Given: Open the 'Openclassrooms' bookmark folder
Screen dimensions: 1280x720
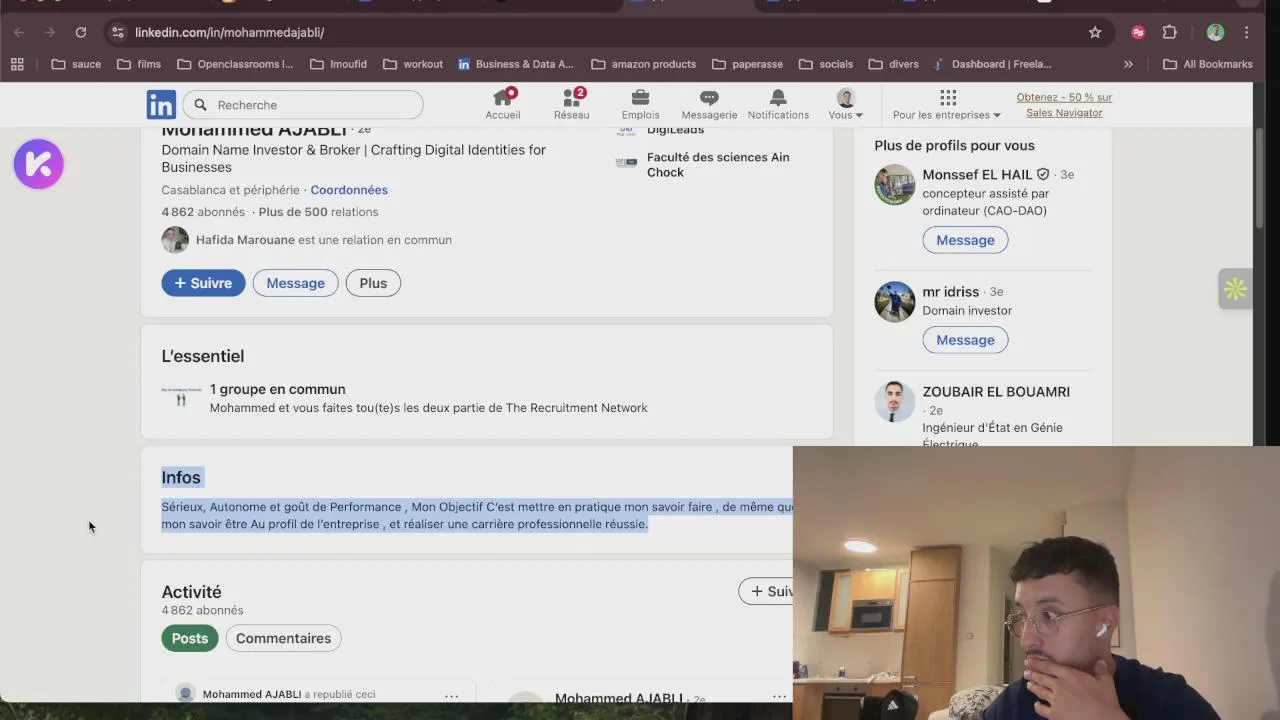Looking at the screenshot, I should (x=235, y=64).
